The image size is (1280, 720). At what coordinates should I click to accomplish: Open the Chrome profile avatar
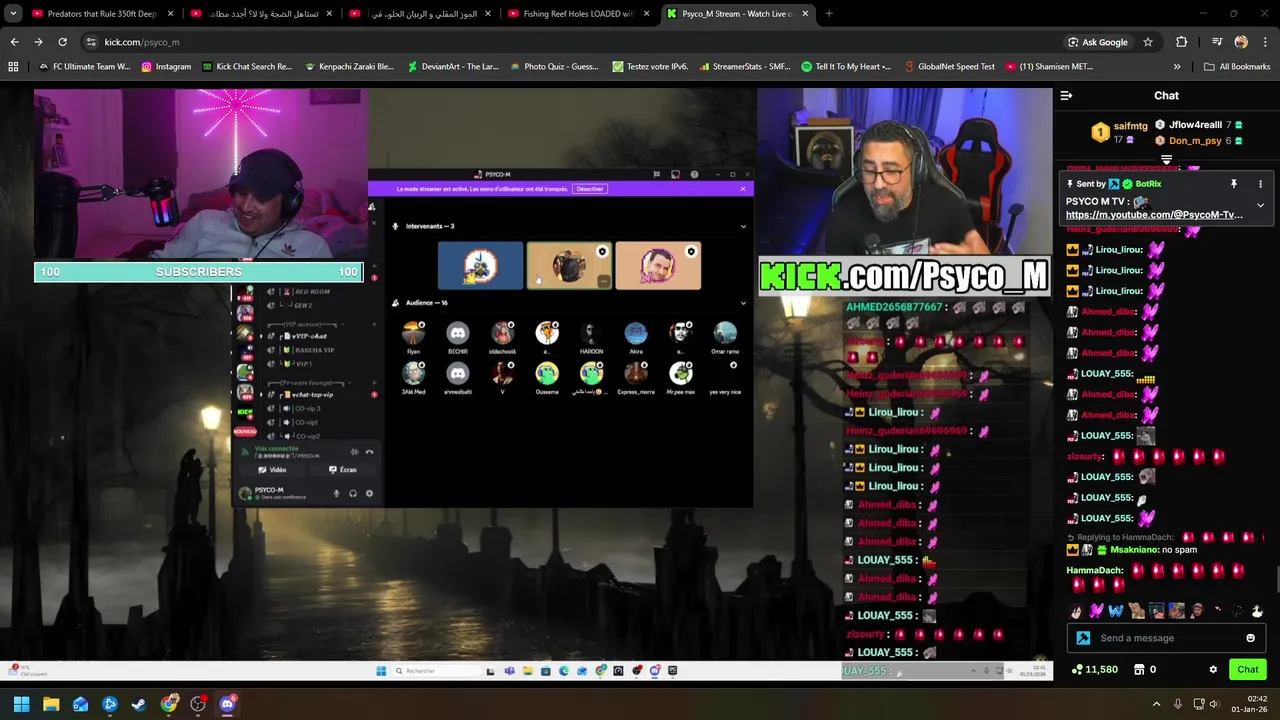click(1241, 42)
